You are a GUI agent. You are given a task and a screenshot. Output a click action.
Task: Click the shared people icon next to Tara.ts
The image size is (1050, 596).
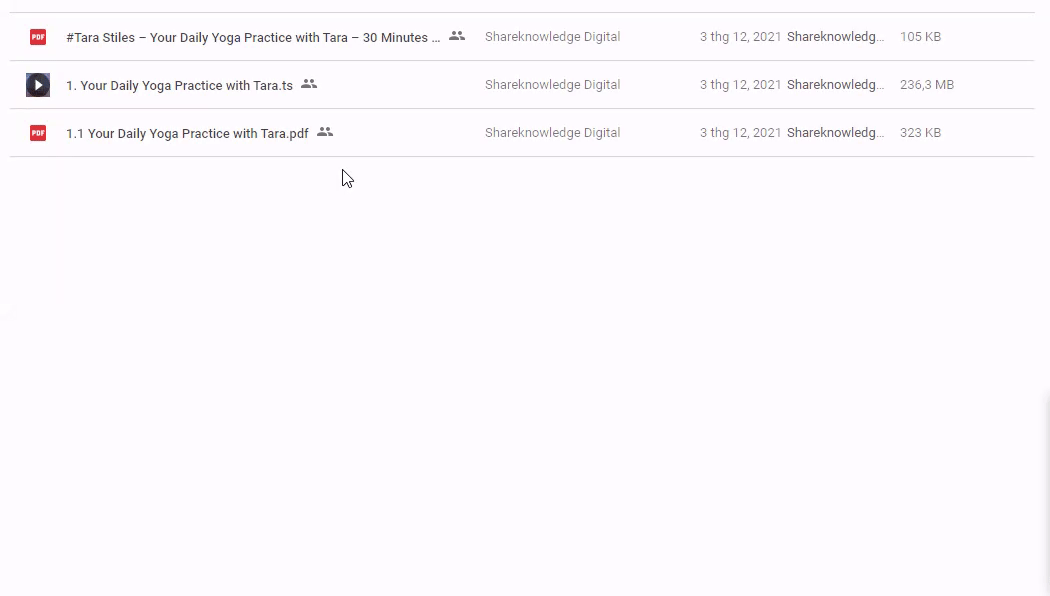click(309, 84)
